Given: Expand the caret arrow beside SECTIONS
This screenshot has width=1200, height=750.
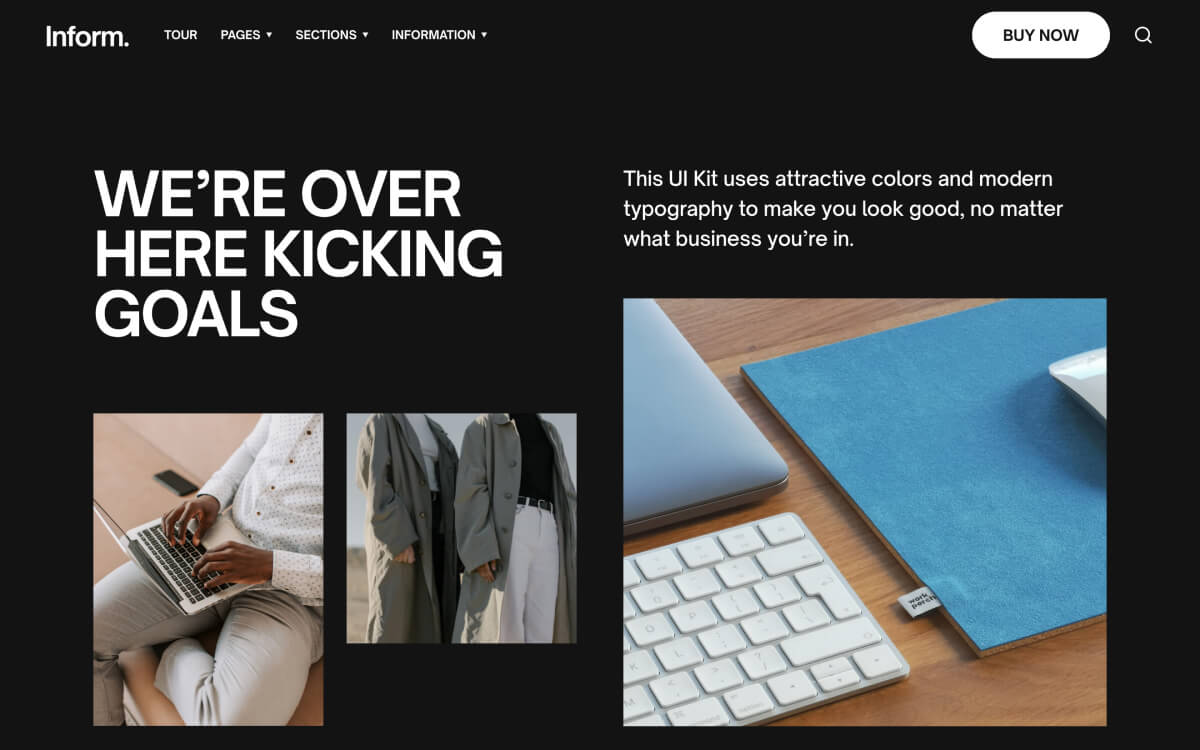Looking at the screenshot, I should [x=365, y=35].
